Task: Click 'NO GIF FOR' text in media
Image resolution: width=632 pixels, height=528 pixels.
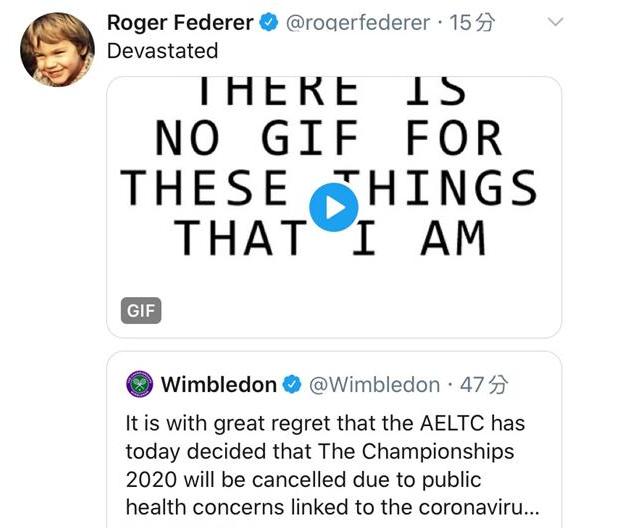Action: tap(329, 139)
